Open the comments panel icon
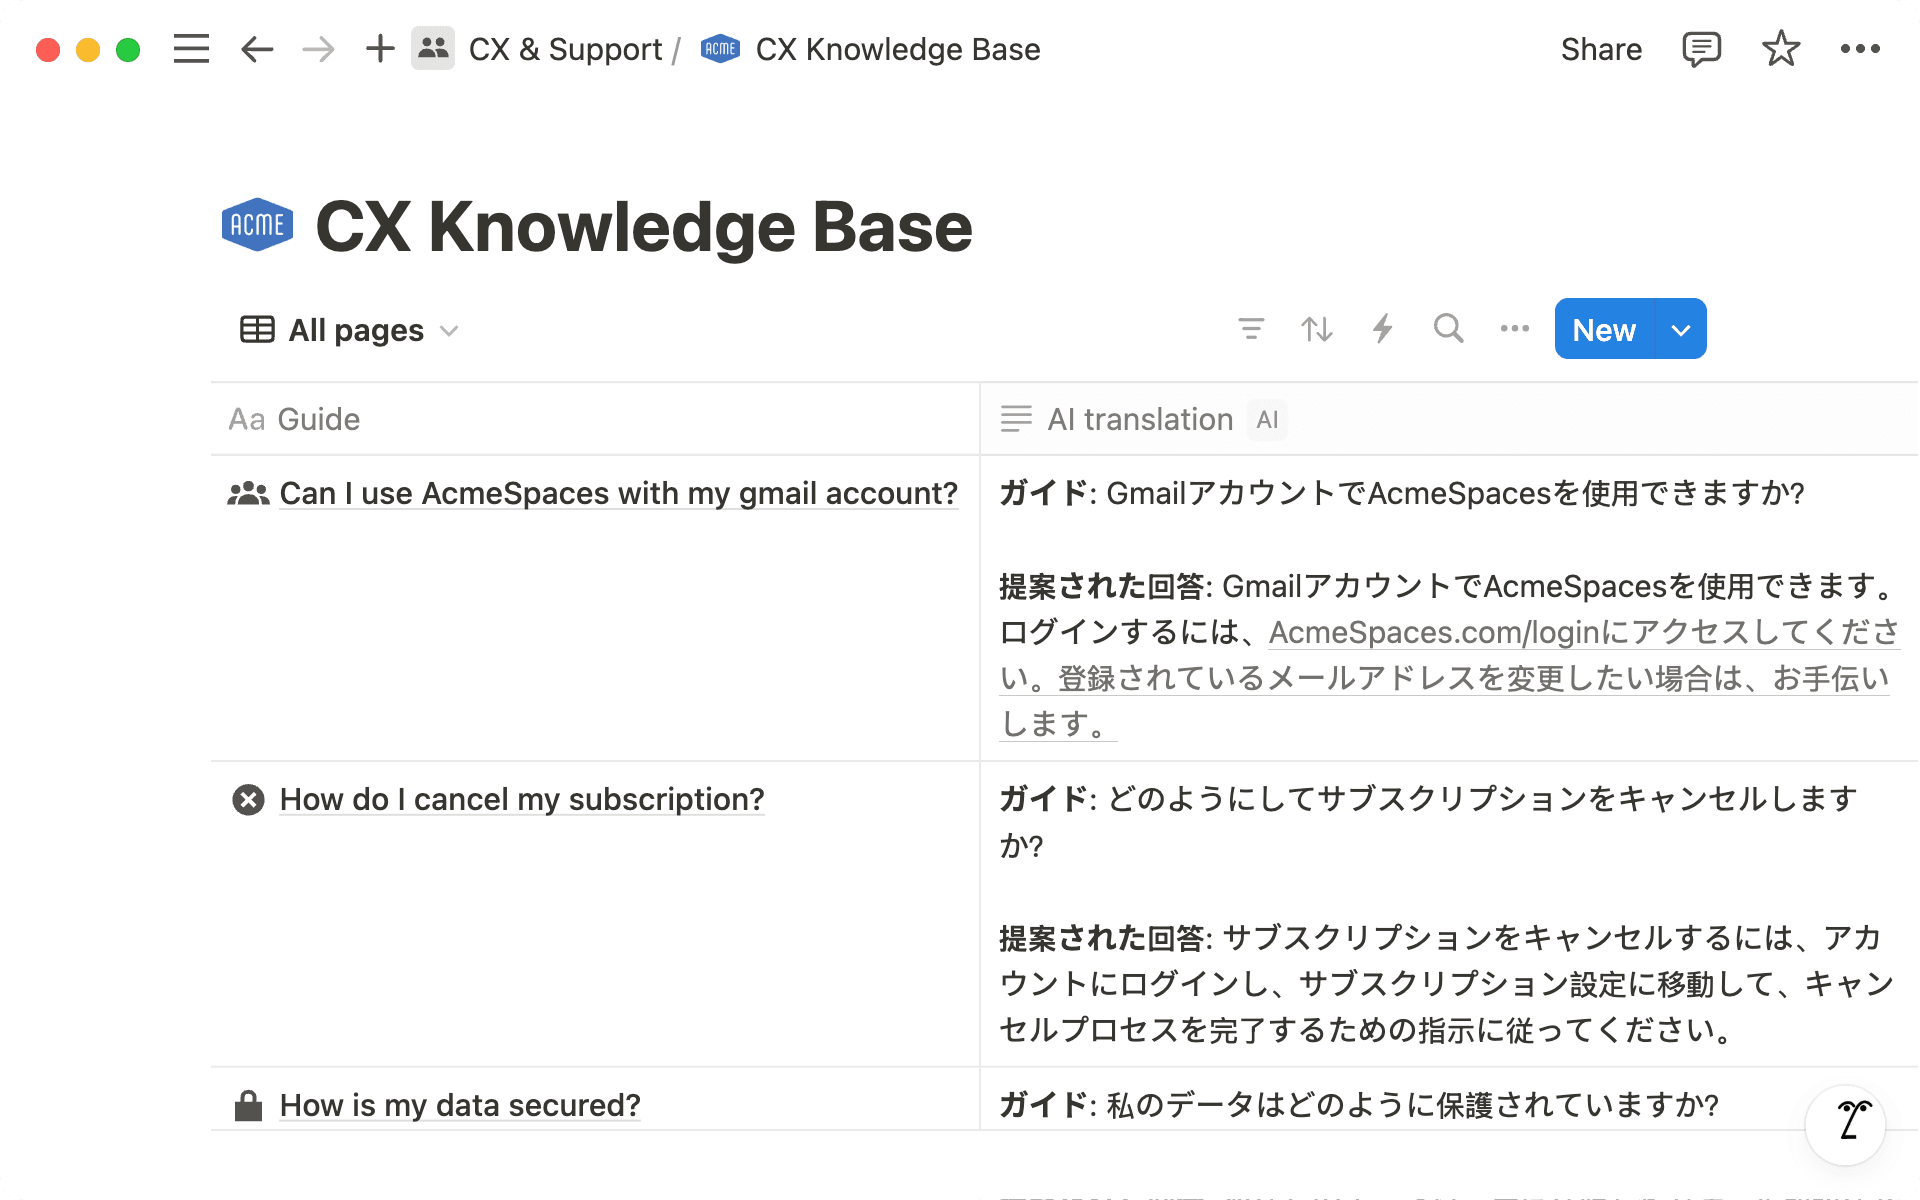The width and height of the screenshot is (1920, 1200). coord(1701,49)
